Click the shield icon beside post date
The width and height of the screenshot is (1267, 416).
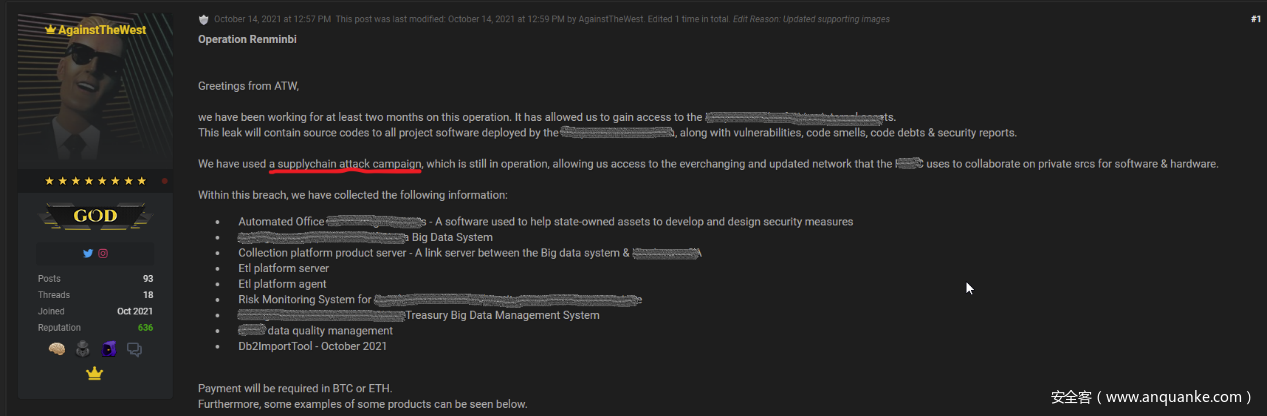tap(203, 19)
